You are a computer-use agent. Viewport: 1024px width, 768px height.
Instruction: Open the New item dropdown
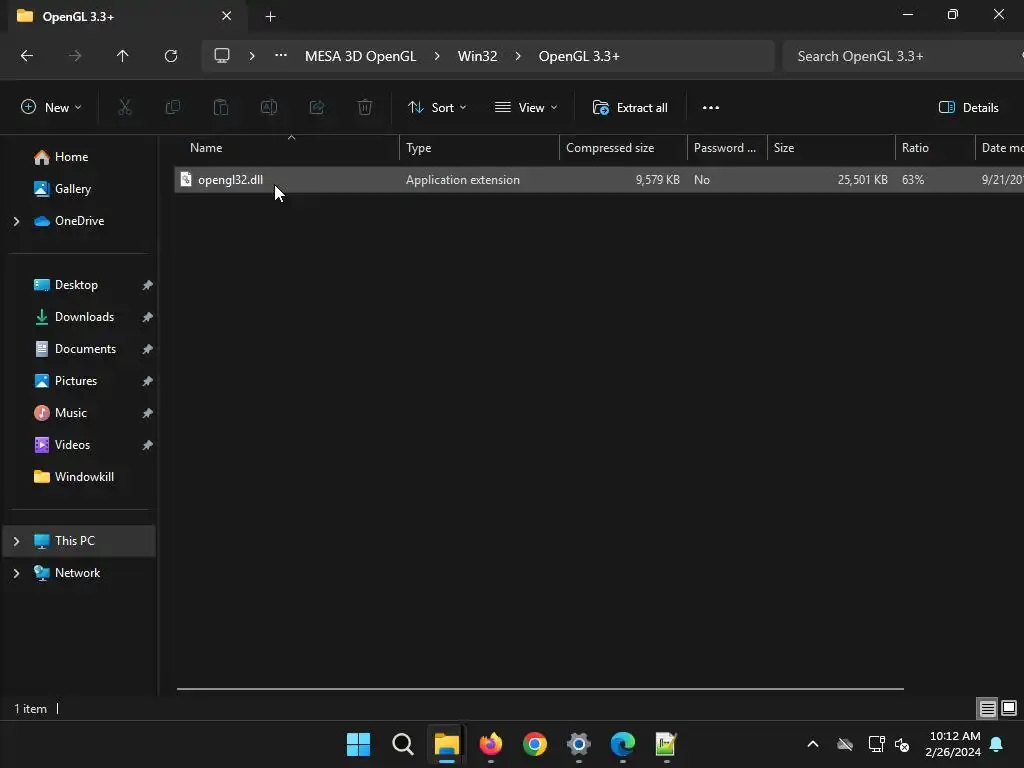52,108
